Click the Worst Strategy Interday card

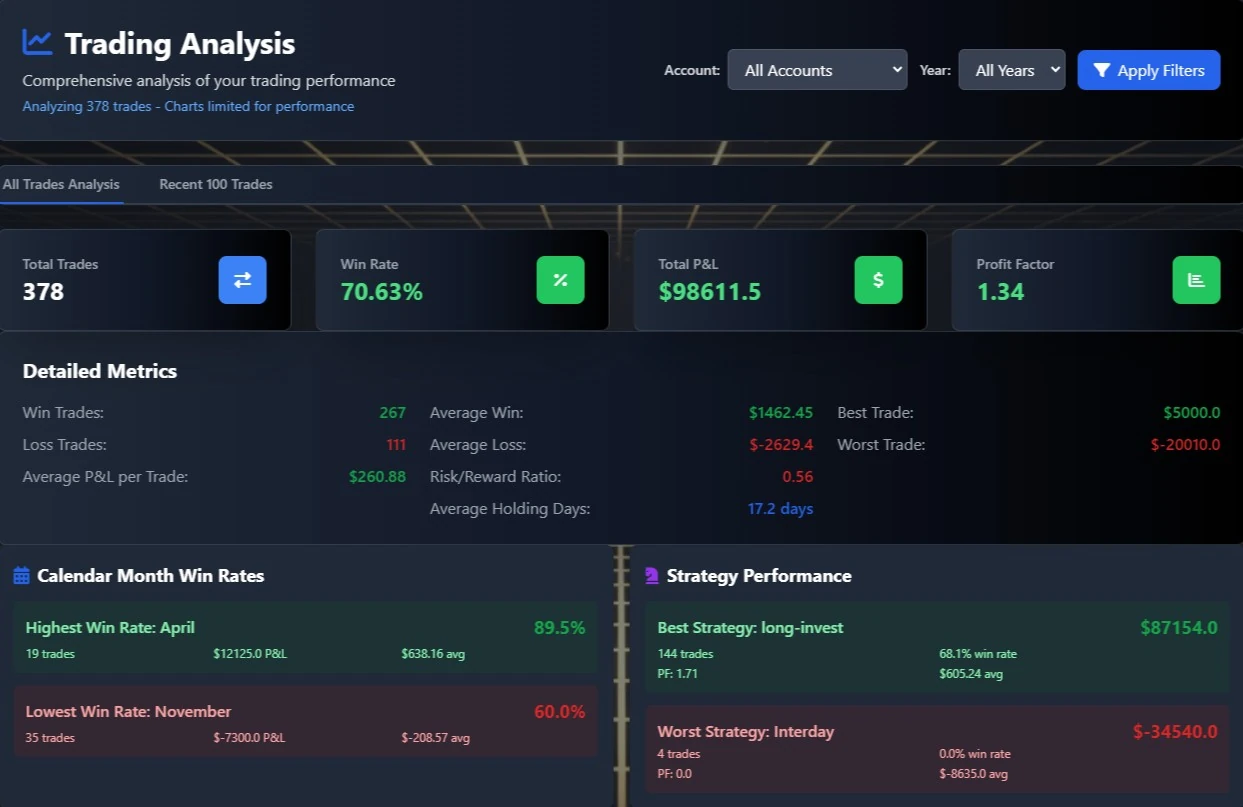(x=936, y=750)
